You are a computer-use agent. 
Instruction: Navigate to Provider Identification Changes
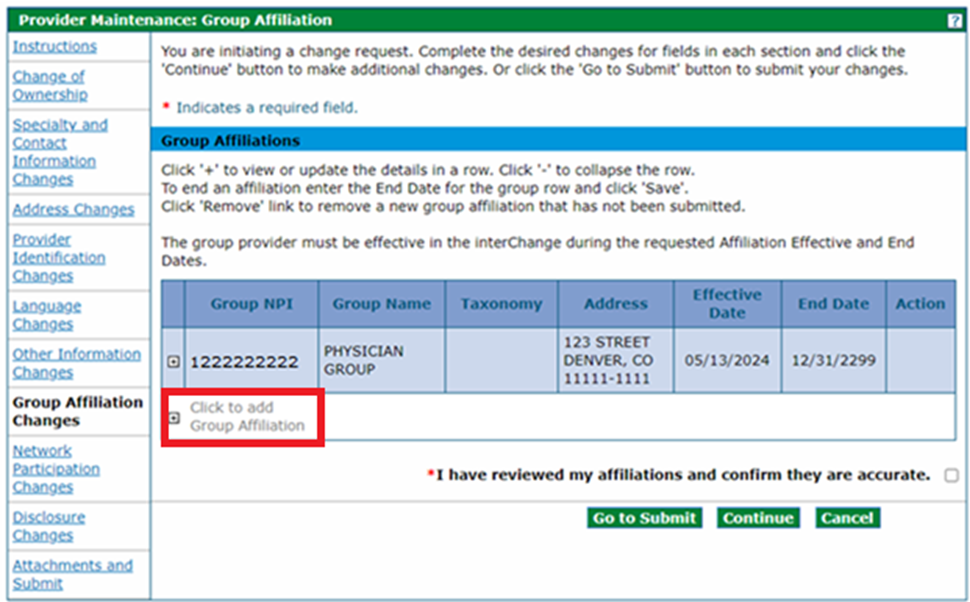(58, 258)
